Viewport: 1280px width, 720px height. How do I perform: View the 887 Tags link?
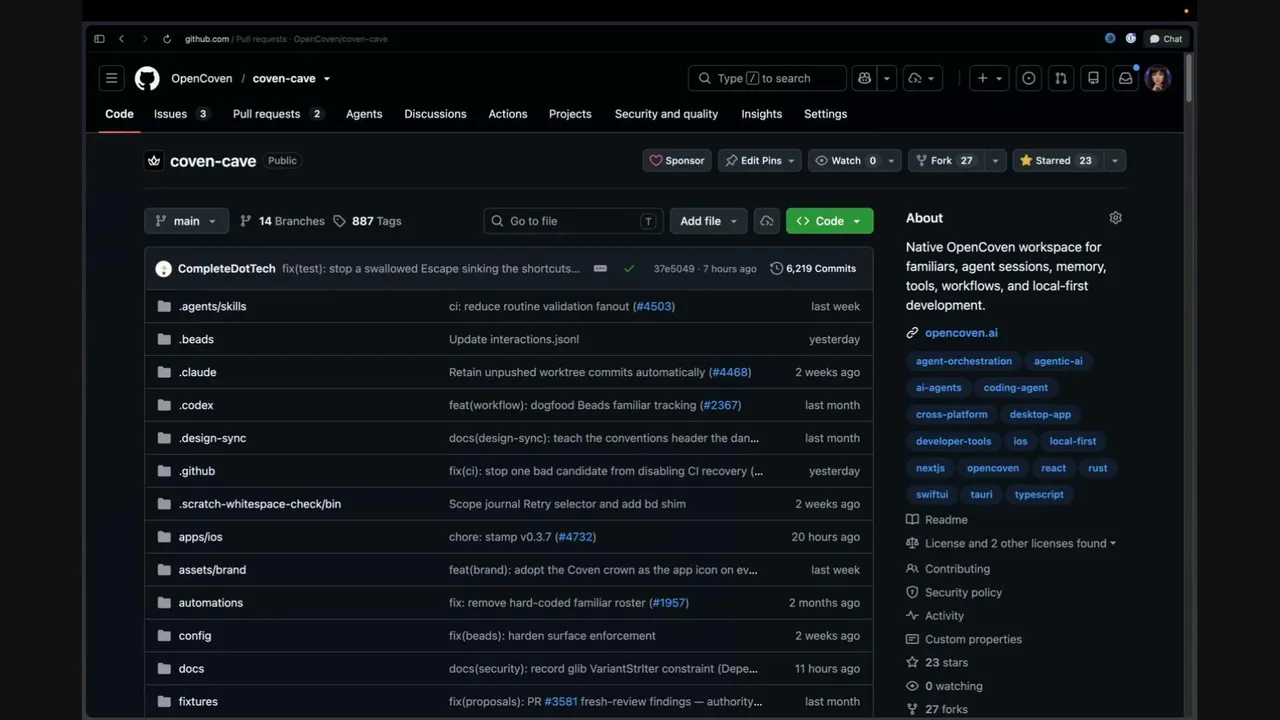pyautogui.click(x=367, y=221)
